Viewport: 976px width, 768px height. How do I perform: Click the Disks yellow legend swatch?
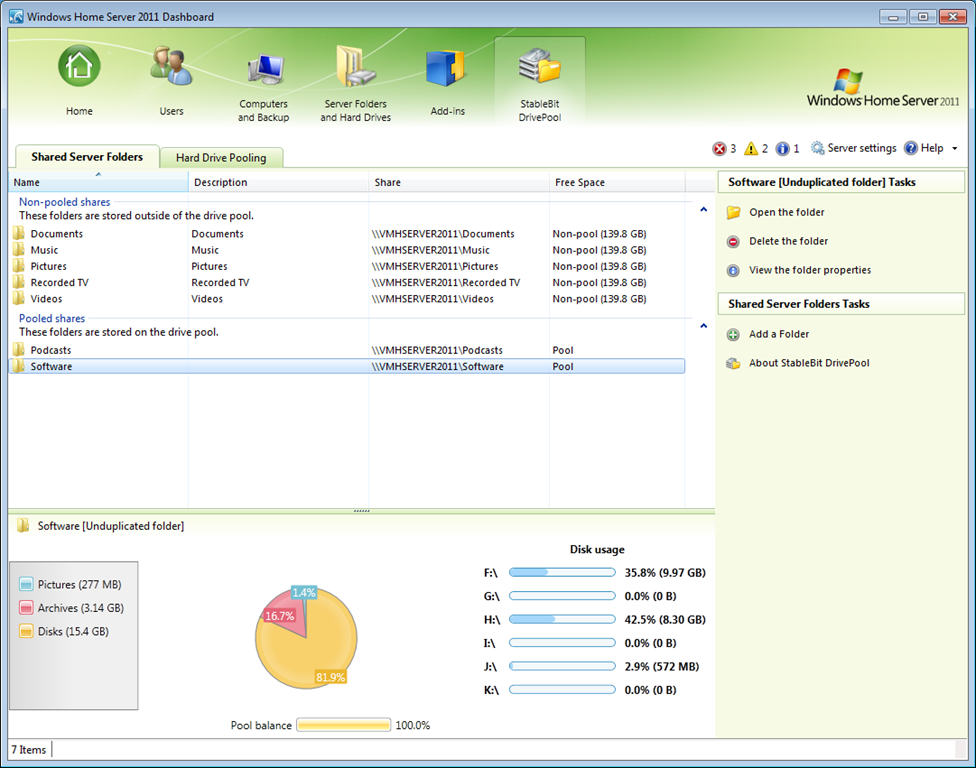pyautogui.click(x=26, y=632)
